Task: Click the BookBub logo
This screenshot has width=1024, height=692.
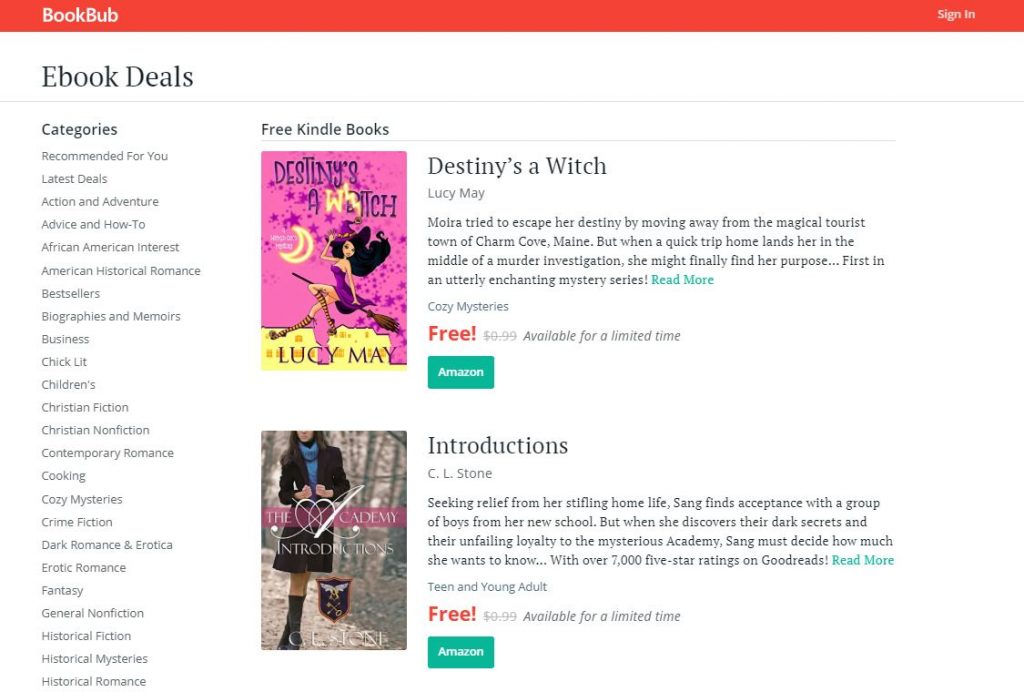Action: 80,15
